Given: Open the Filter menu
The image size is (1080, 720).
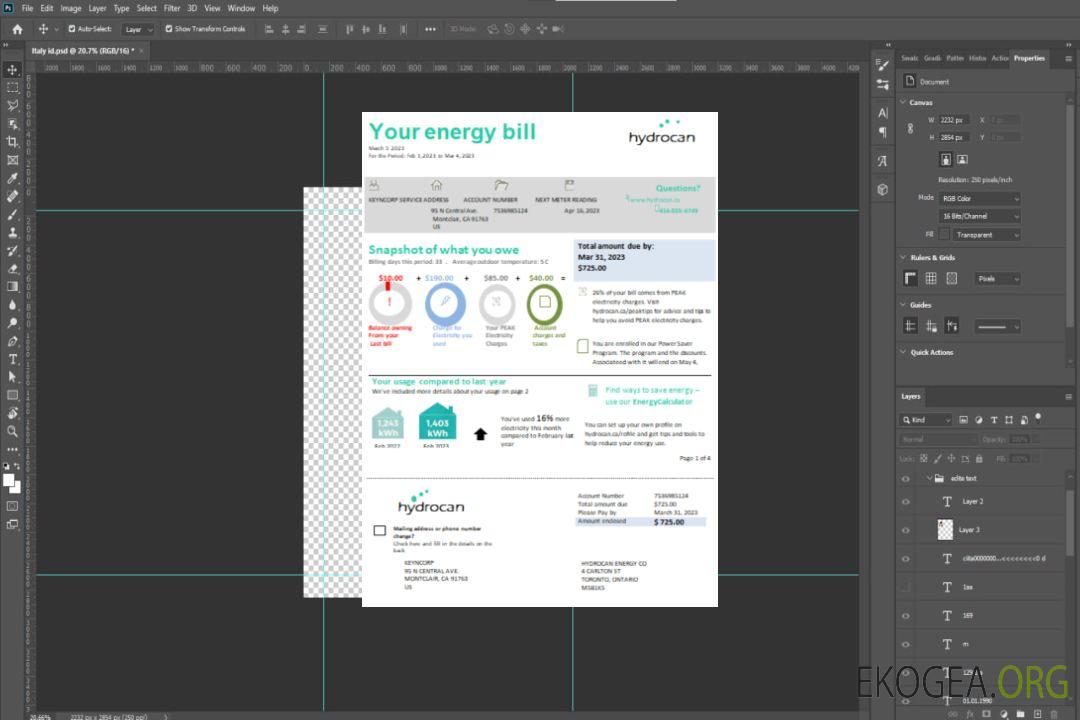Looking at the screenshot, I should pos(172,8).
